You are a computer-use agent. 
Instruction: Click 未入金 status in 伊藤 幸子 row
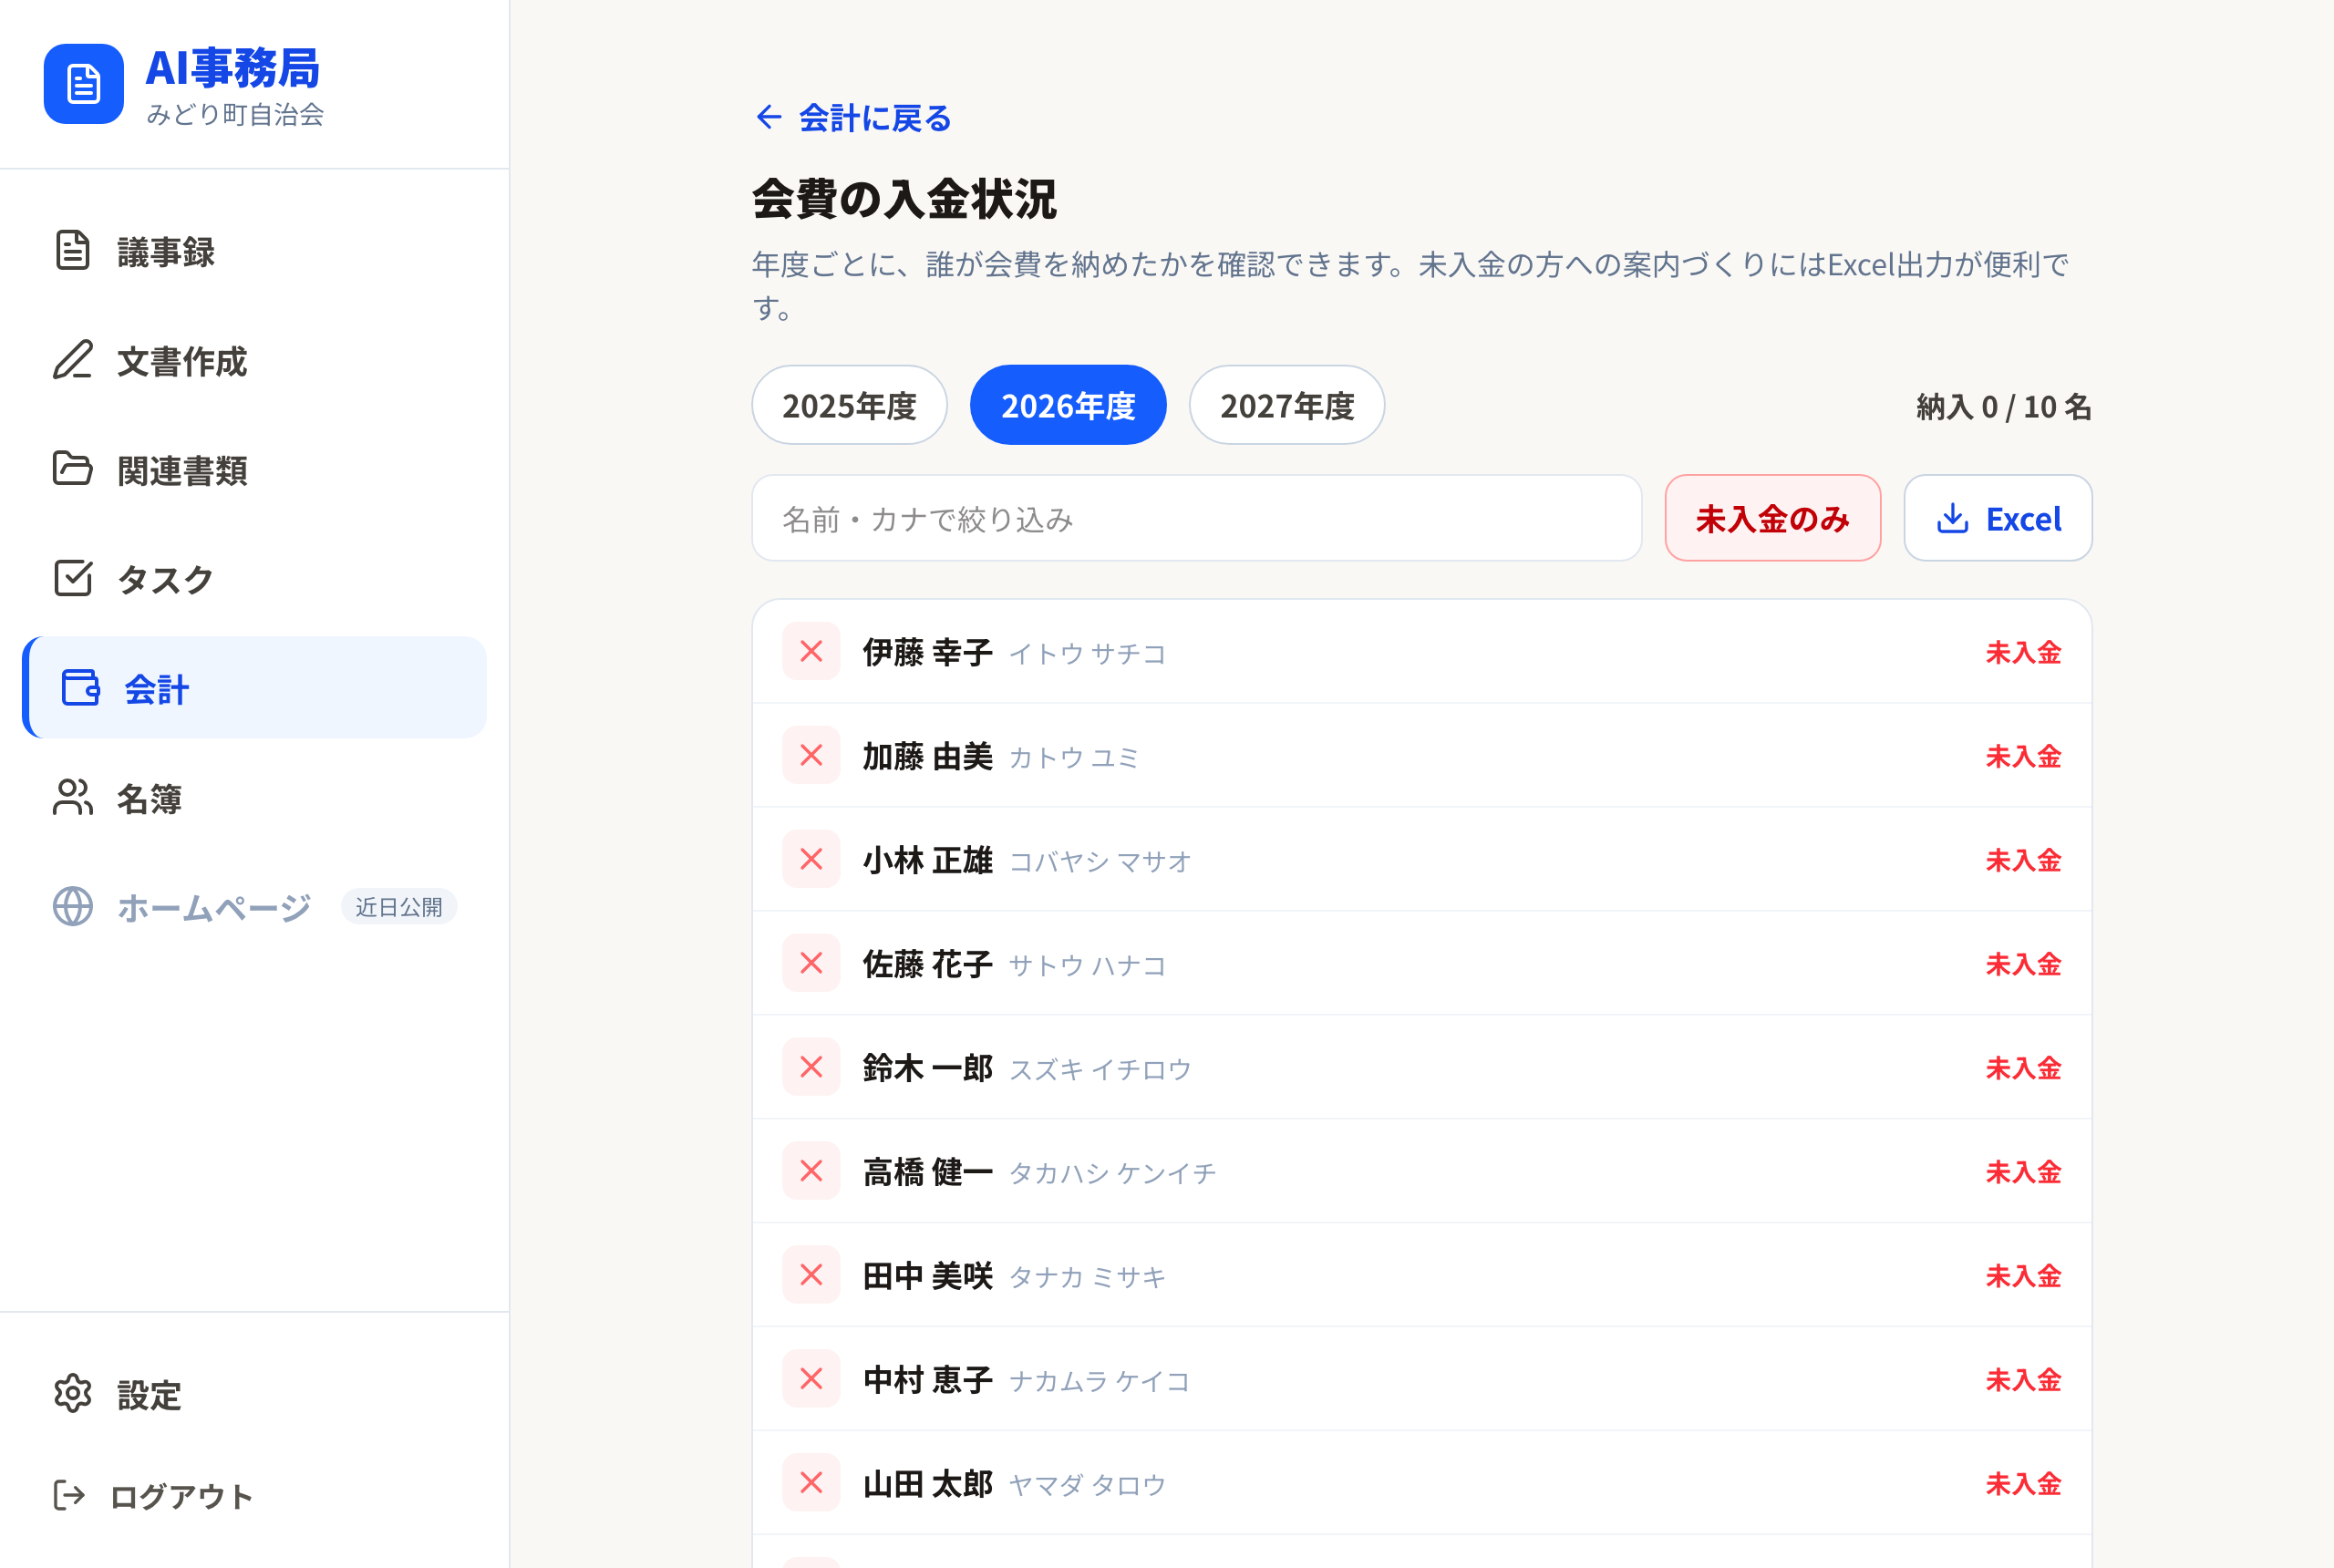click(x=2023, y=652)
